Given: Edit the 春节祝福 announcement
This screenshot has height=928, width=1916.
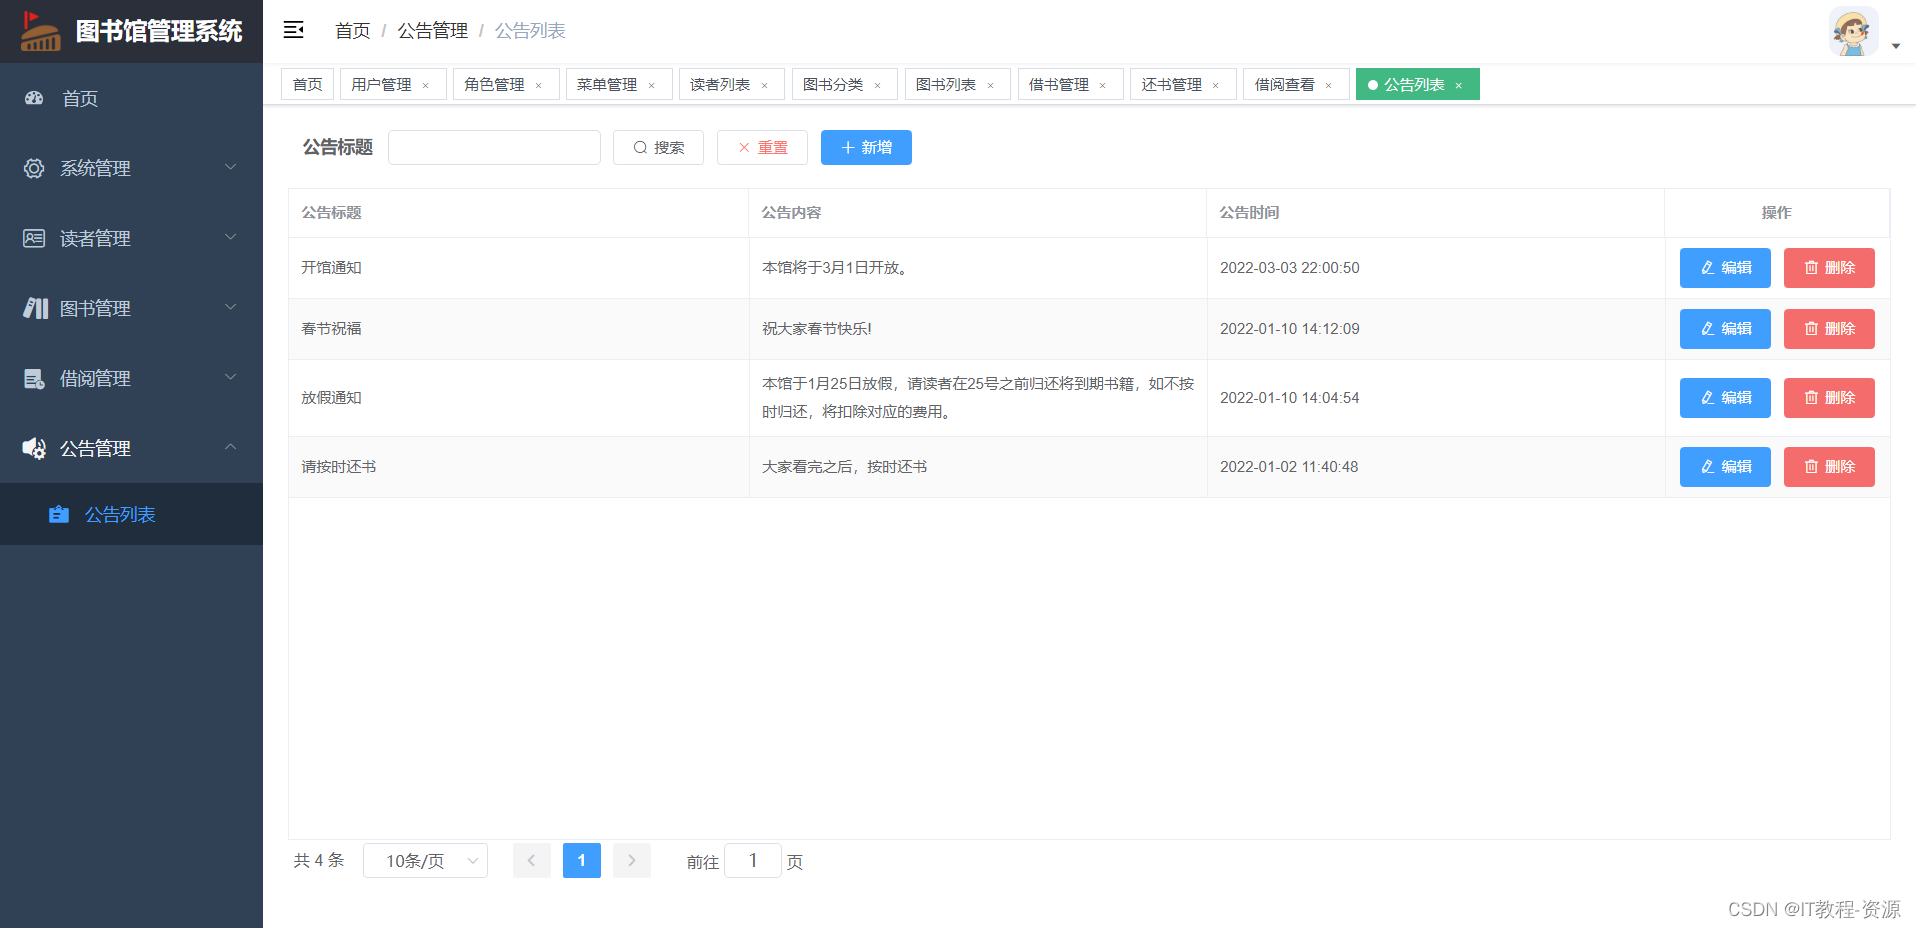Looking at the screenshot, I should point(1725,329).
